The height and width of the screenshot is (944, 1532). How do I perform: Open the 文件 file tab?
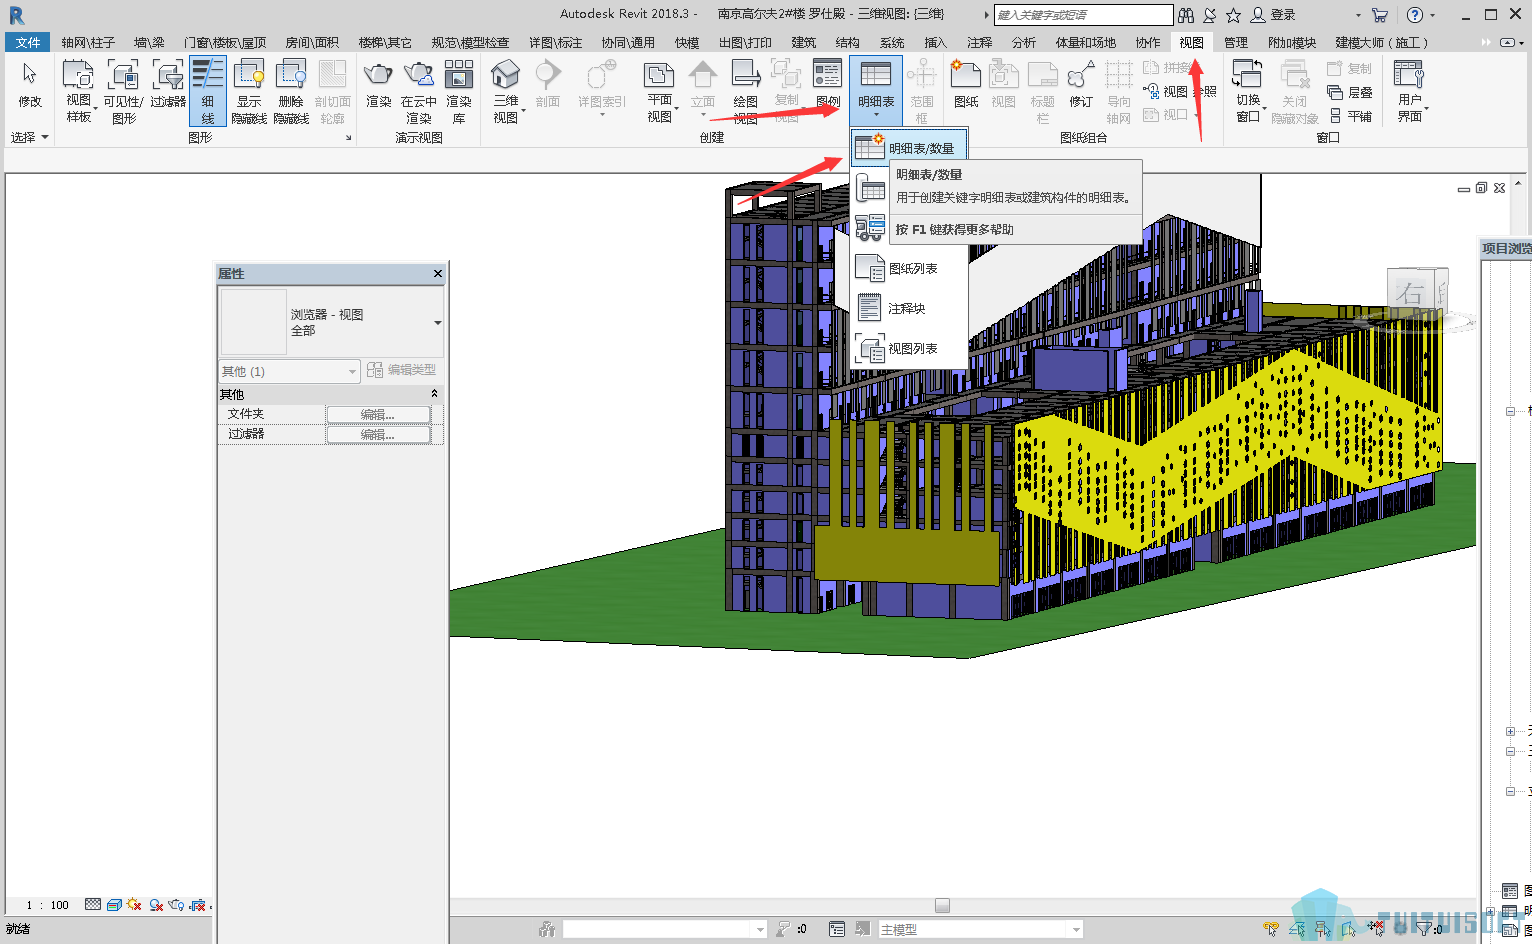(x=28, y=43)
